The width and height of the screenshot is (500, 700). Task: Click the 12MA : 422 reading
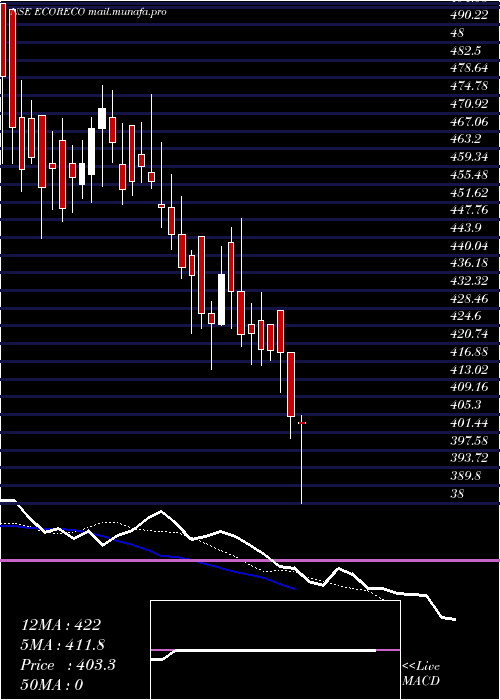[x=61, y=625]
